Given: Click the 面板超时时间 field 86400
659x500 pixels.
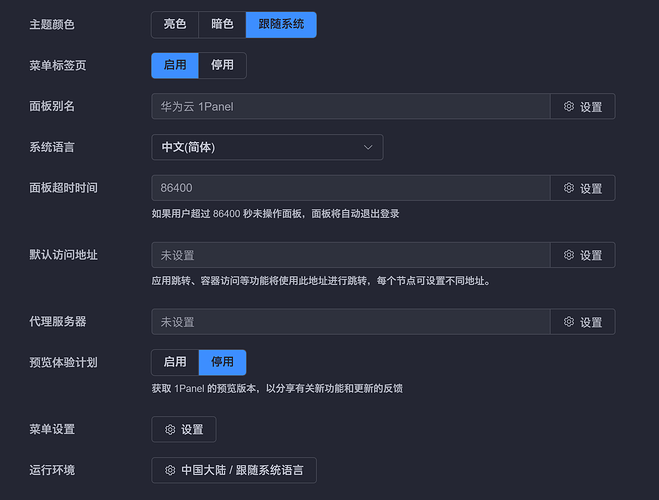Looking at the screenshot, I should (351, 188).
